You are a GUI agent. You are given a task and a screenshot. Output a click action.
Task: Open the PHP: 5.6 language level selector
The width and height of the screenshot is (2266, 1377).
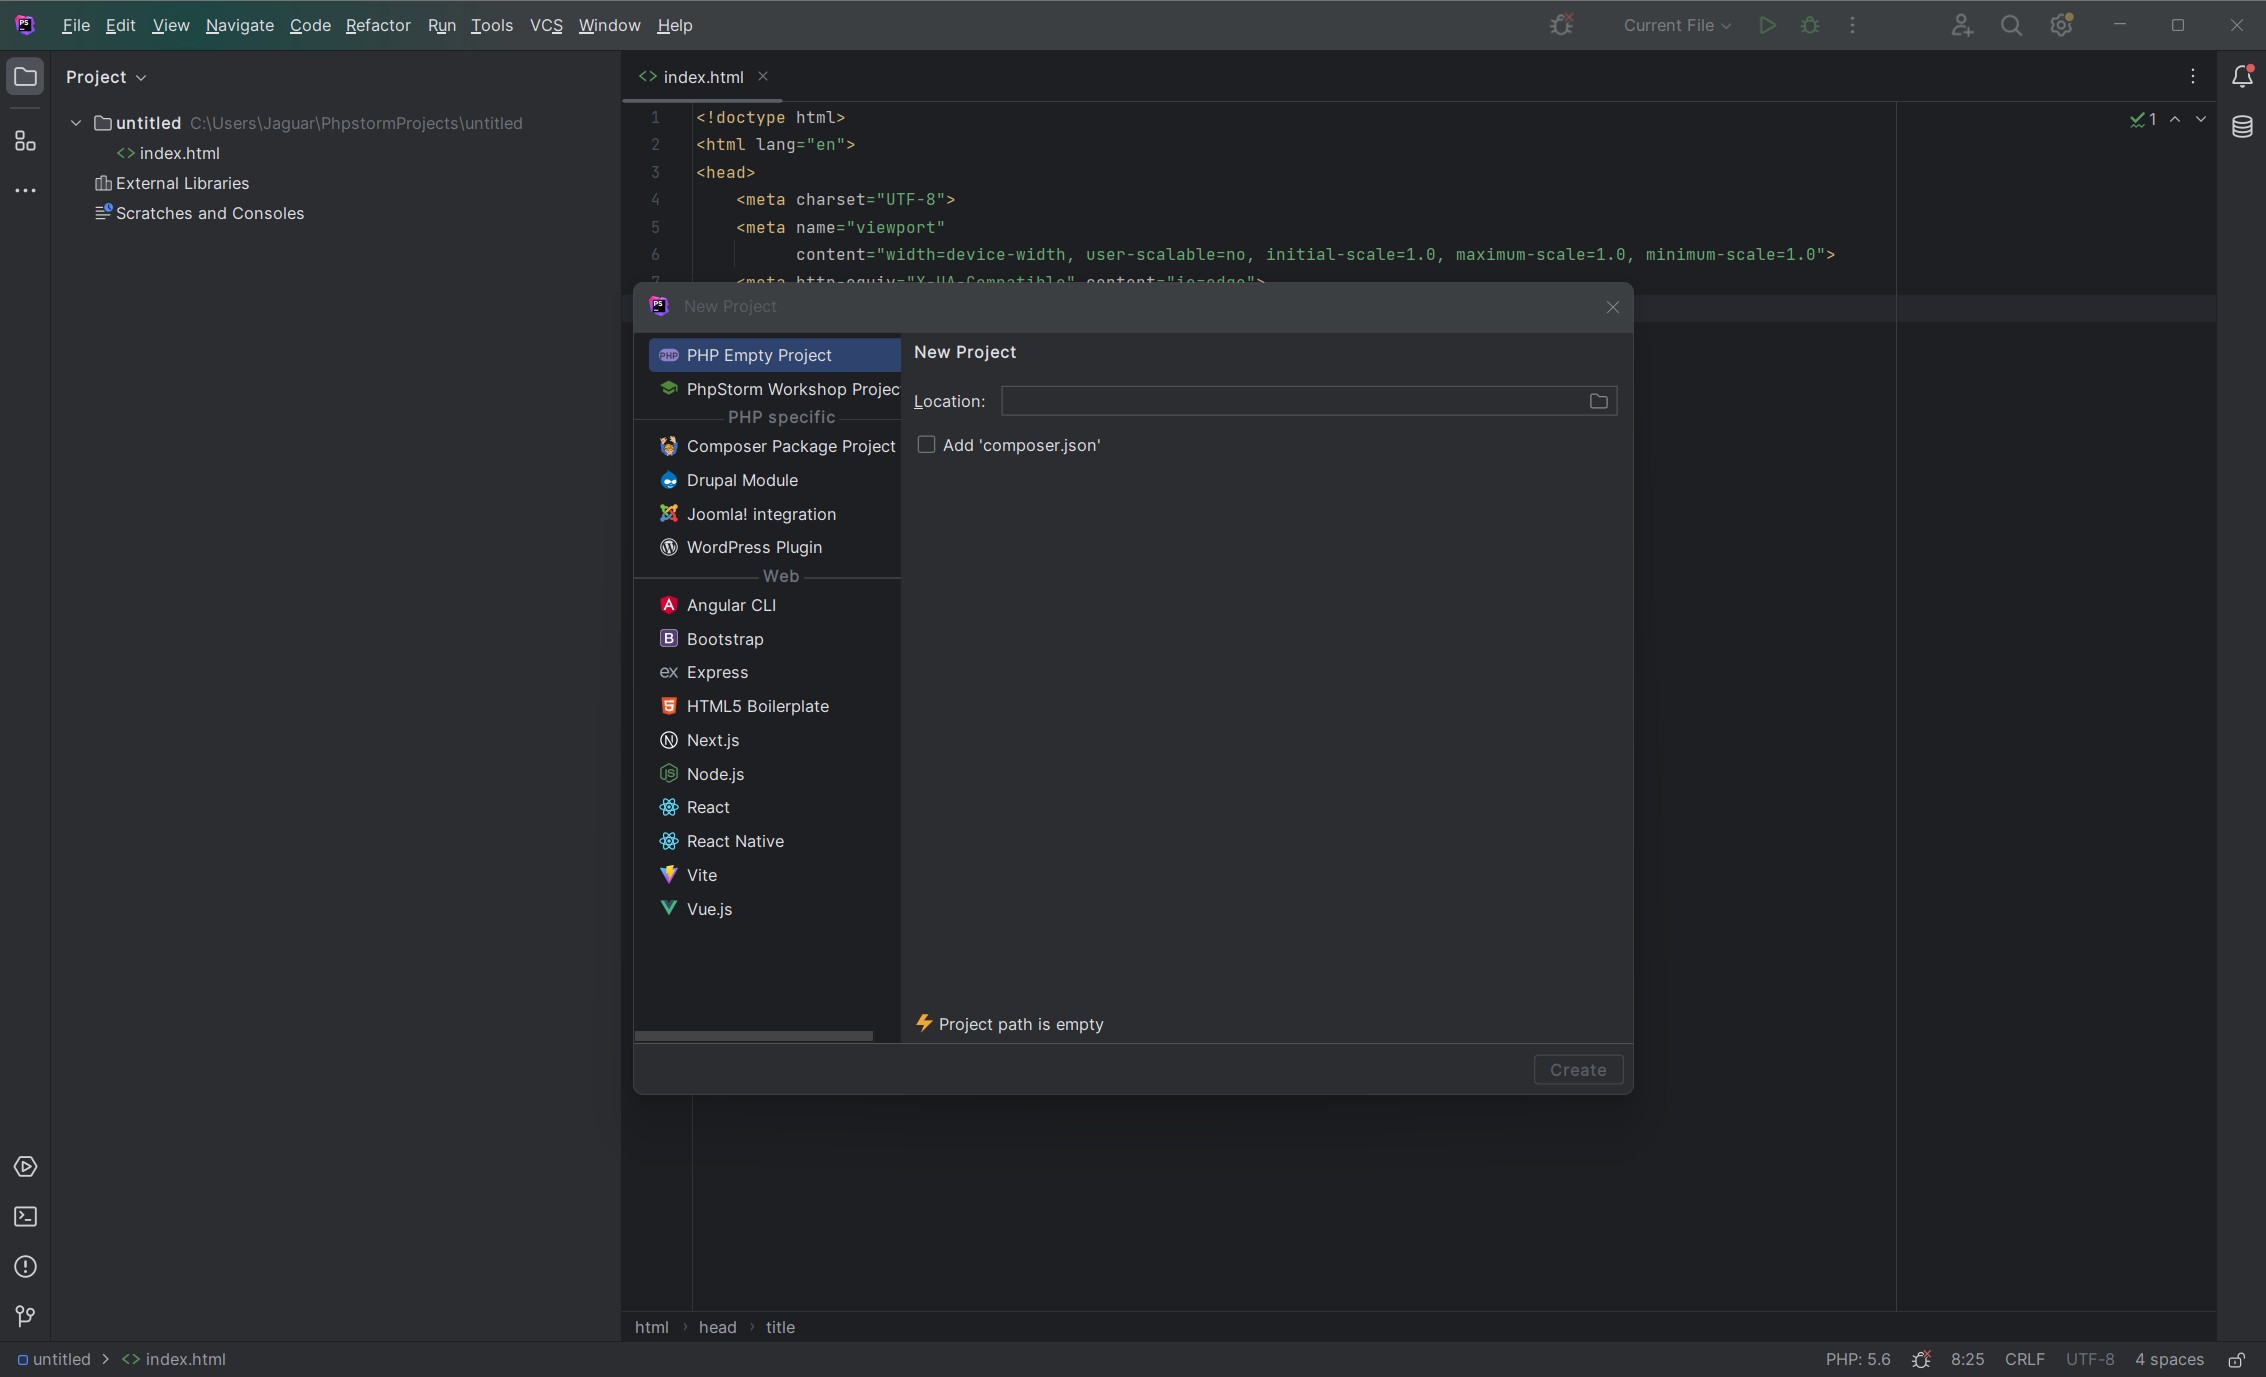[1858, 1359]
